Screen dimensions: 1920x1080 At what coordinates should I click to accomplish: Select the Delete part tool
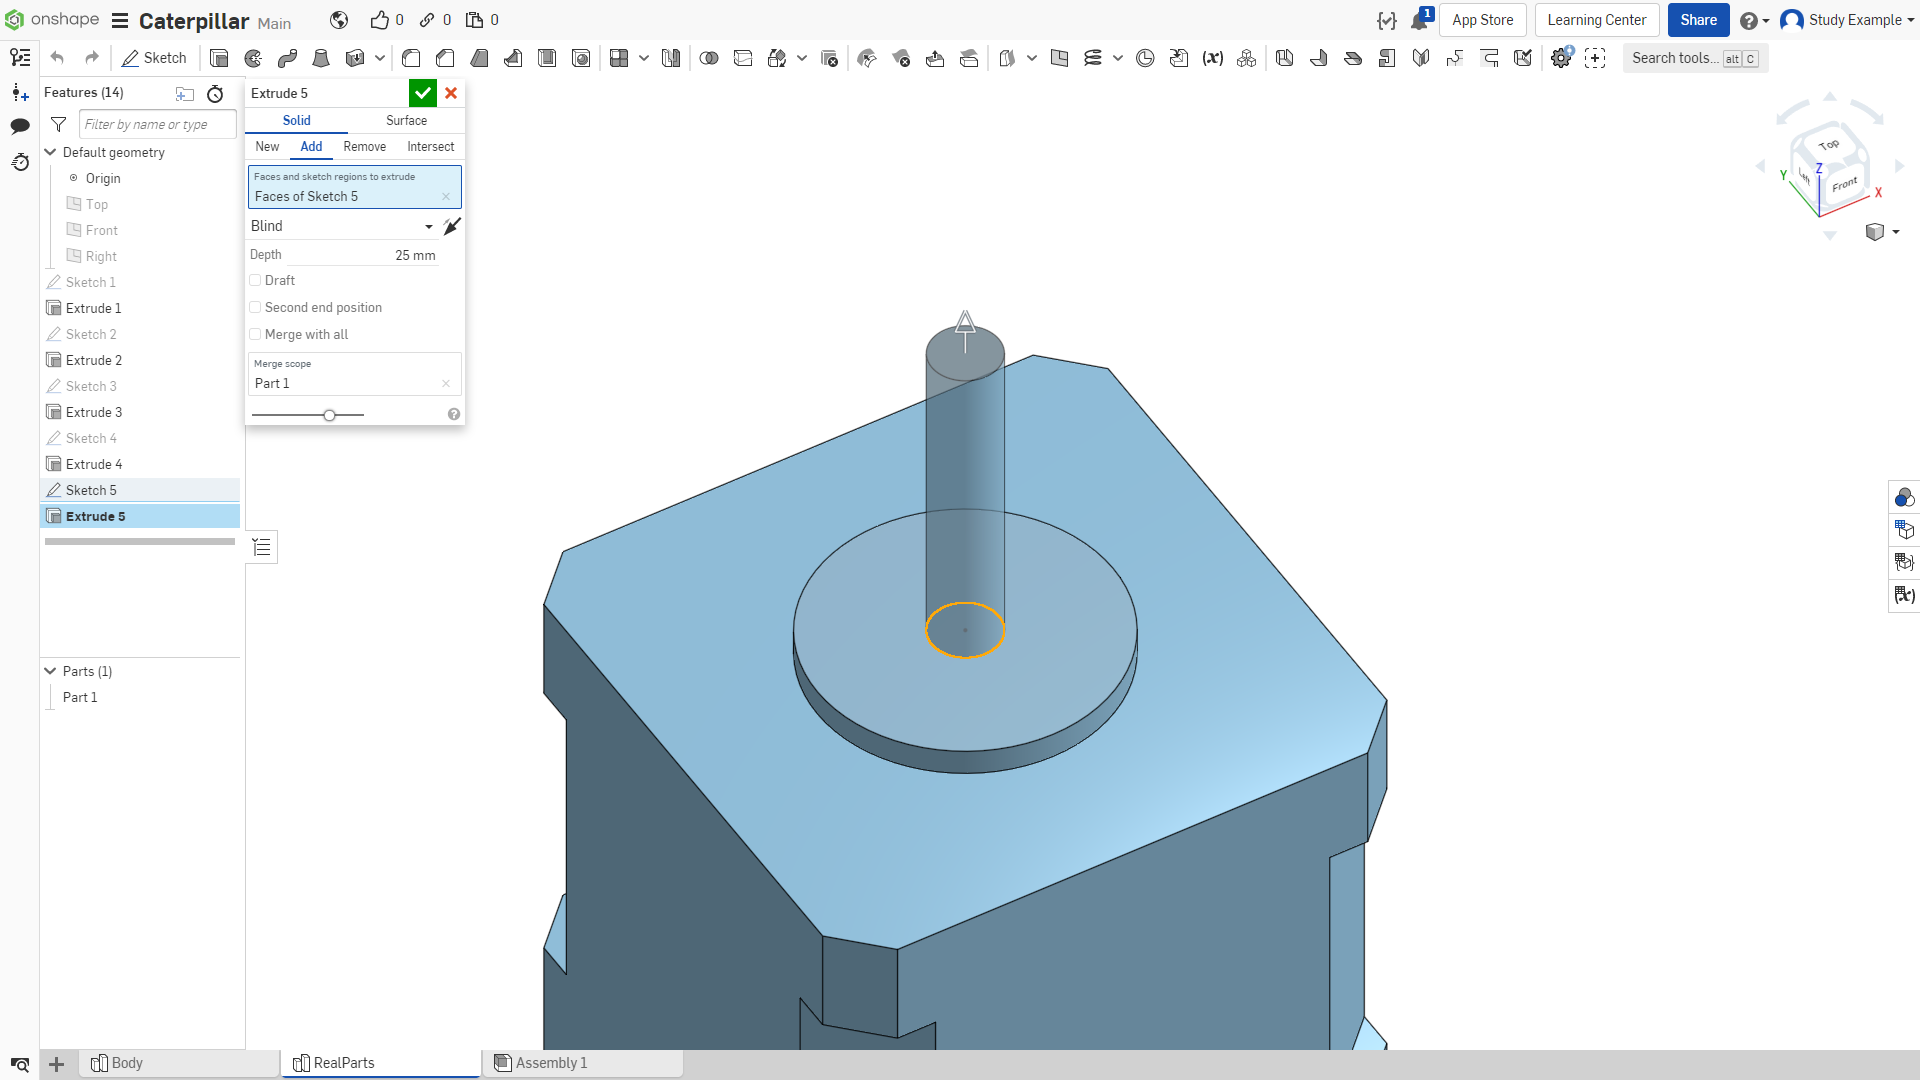tap(829, 58)
